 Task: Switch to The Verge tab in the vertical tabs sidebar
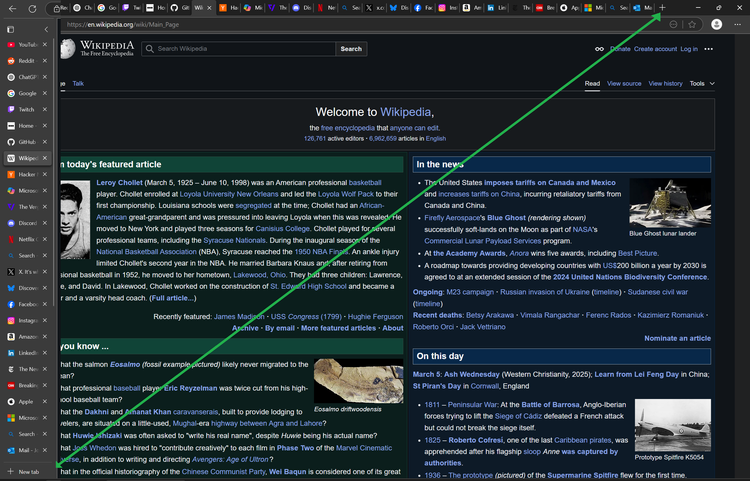[x=24, y=207]
